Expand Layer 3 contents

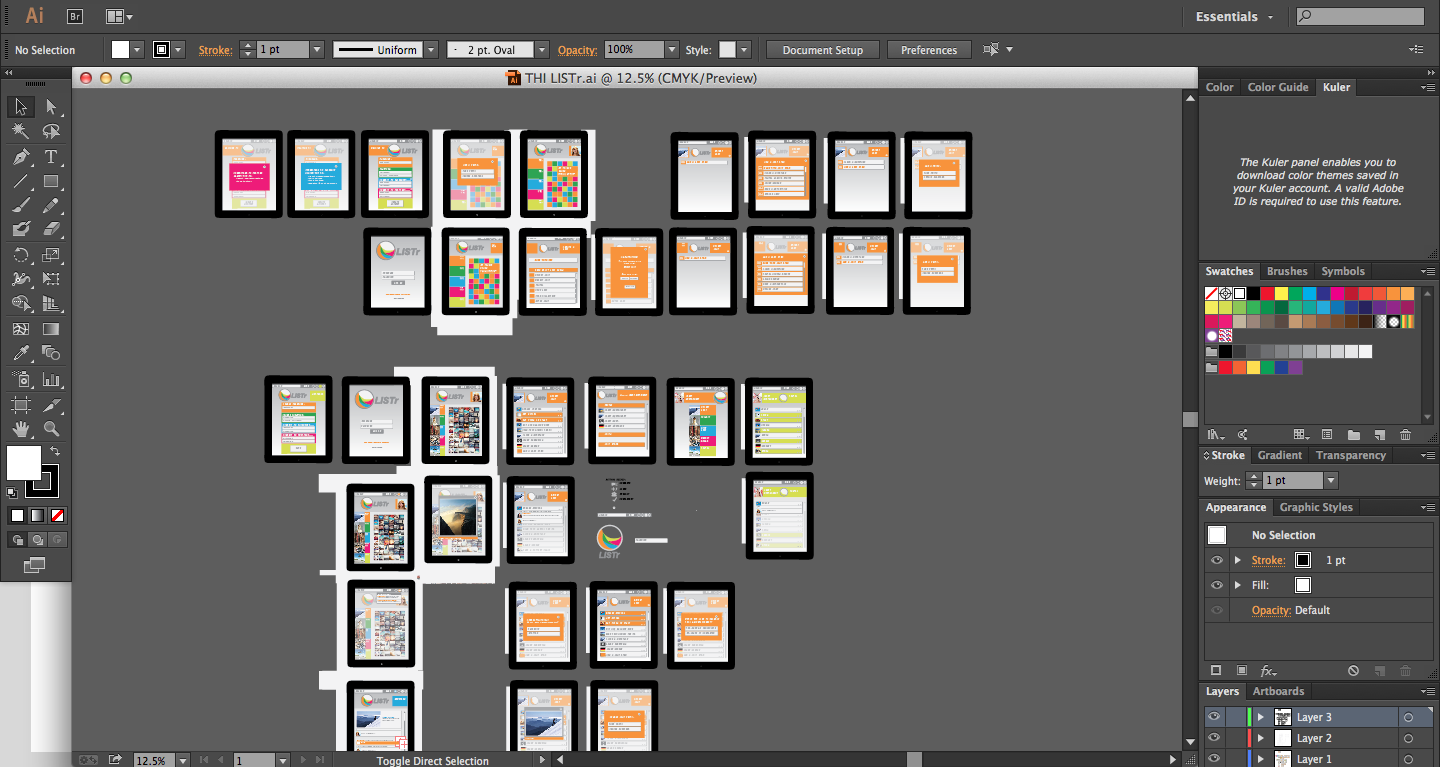coord(1261,717)
